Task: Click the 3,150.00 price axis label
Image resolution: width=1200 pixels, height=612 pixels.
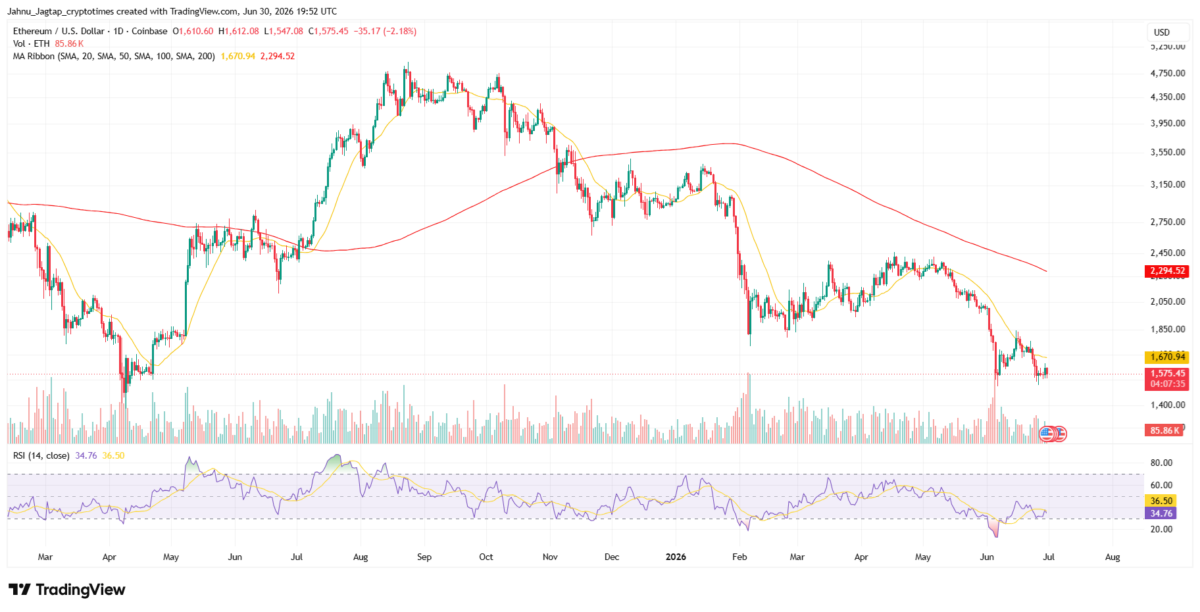Action: [x=1167, y=185]
